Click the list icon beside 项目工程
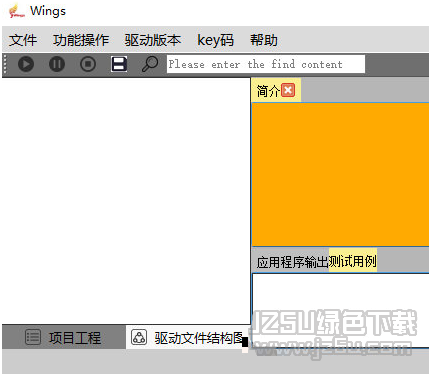This screenshot has width=430, height=374. coord(33,337)
